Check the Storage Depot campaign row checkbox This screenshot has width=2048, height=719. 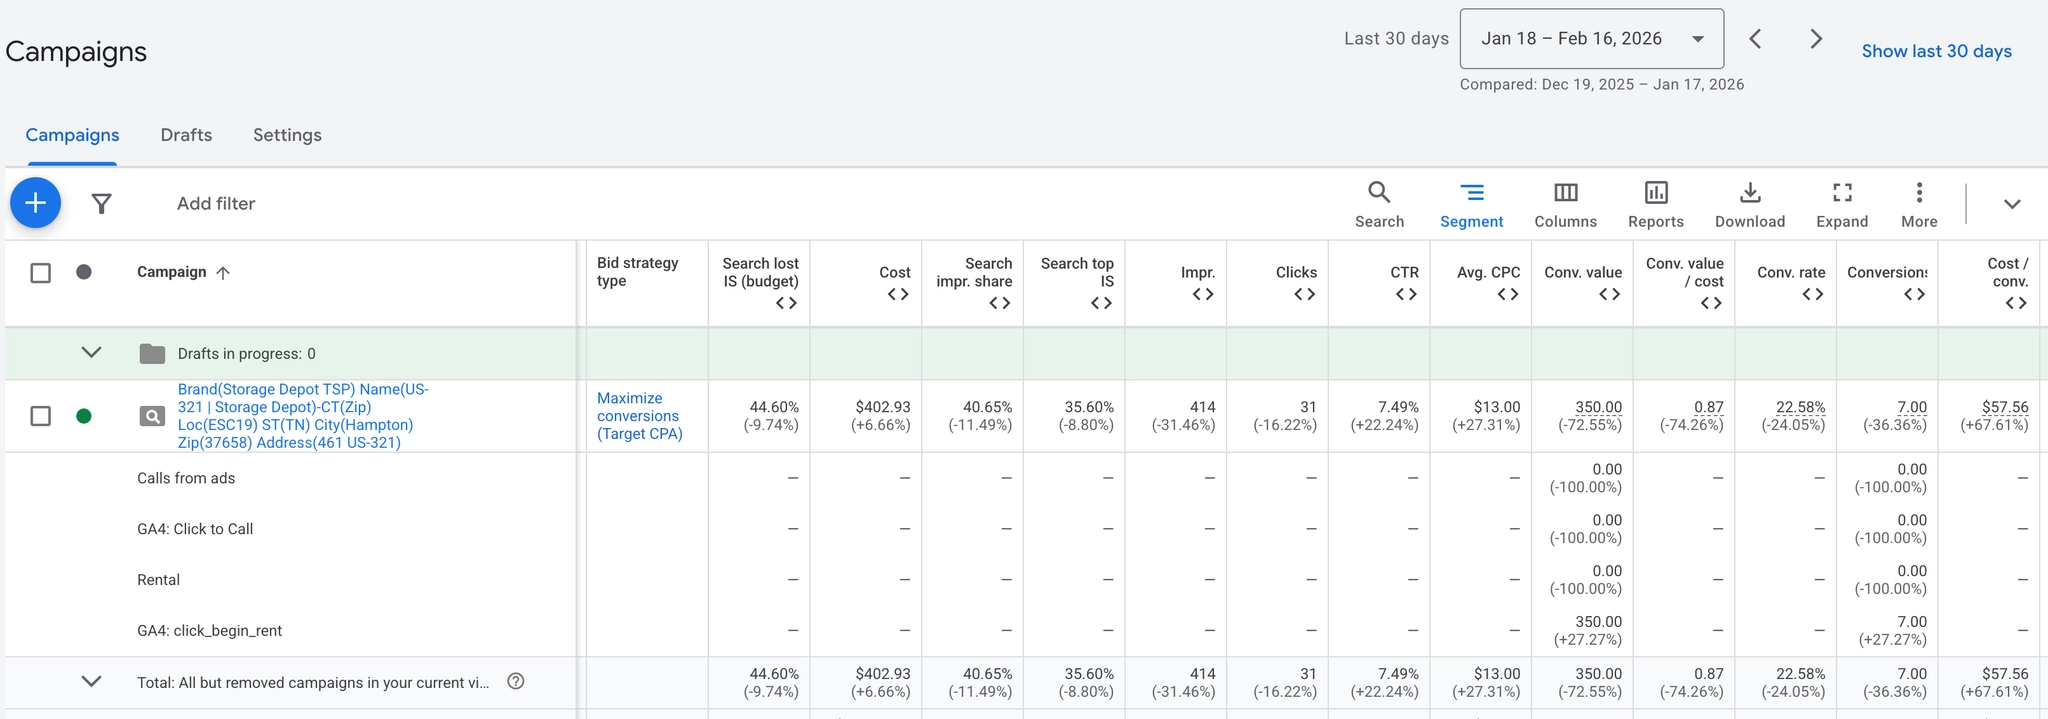pos(40,416)
